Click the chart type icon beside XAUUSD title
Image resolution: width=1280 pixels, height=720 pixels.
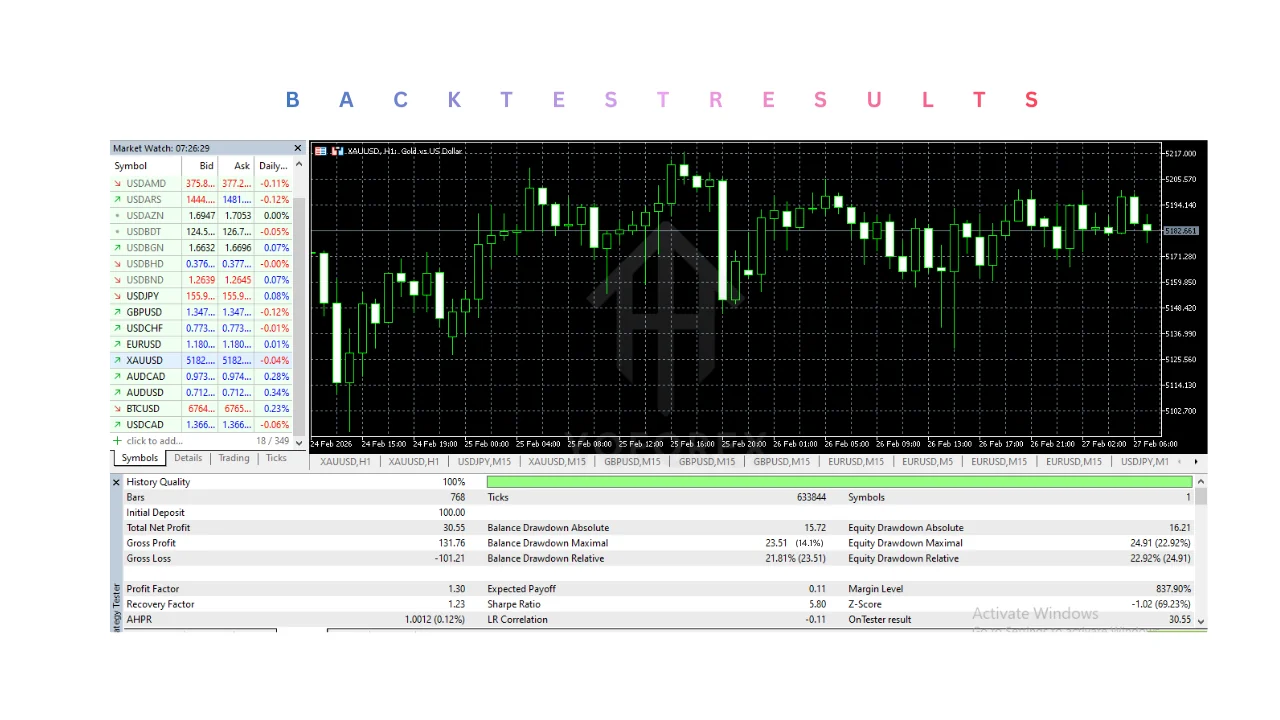[x=338, y=151]
